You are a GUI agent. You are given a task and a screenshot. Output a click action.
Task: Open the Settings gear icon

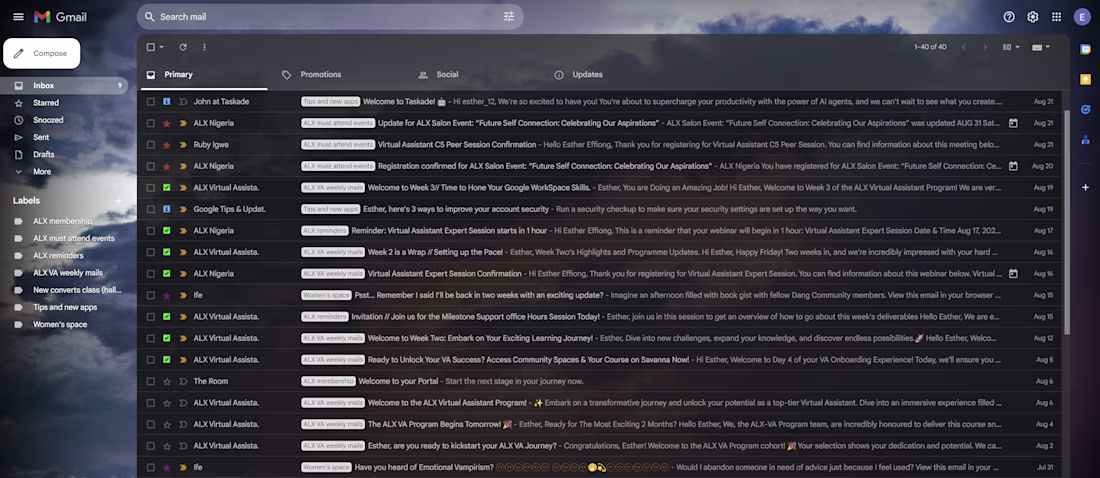[x=1033, y=17]
